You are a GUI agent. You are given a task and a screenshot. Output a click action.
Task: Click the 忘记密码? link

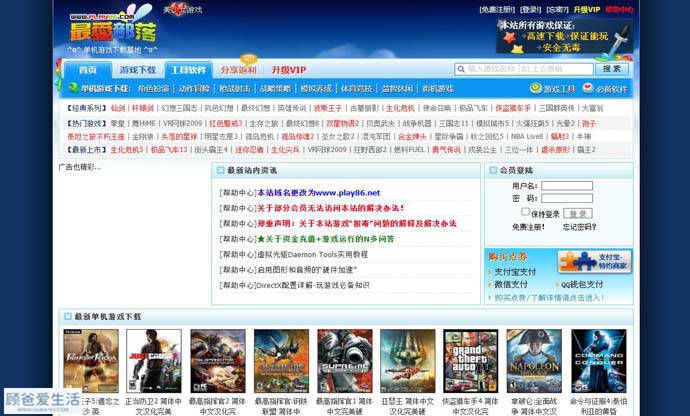580,227
